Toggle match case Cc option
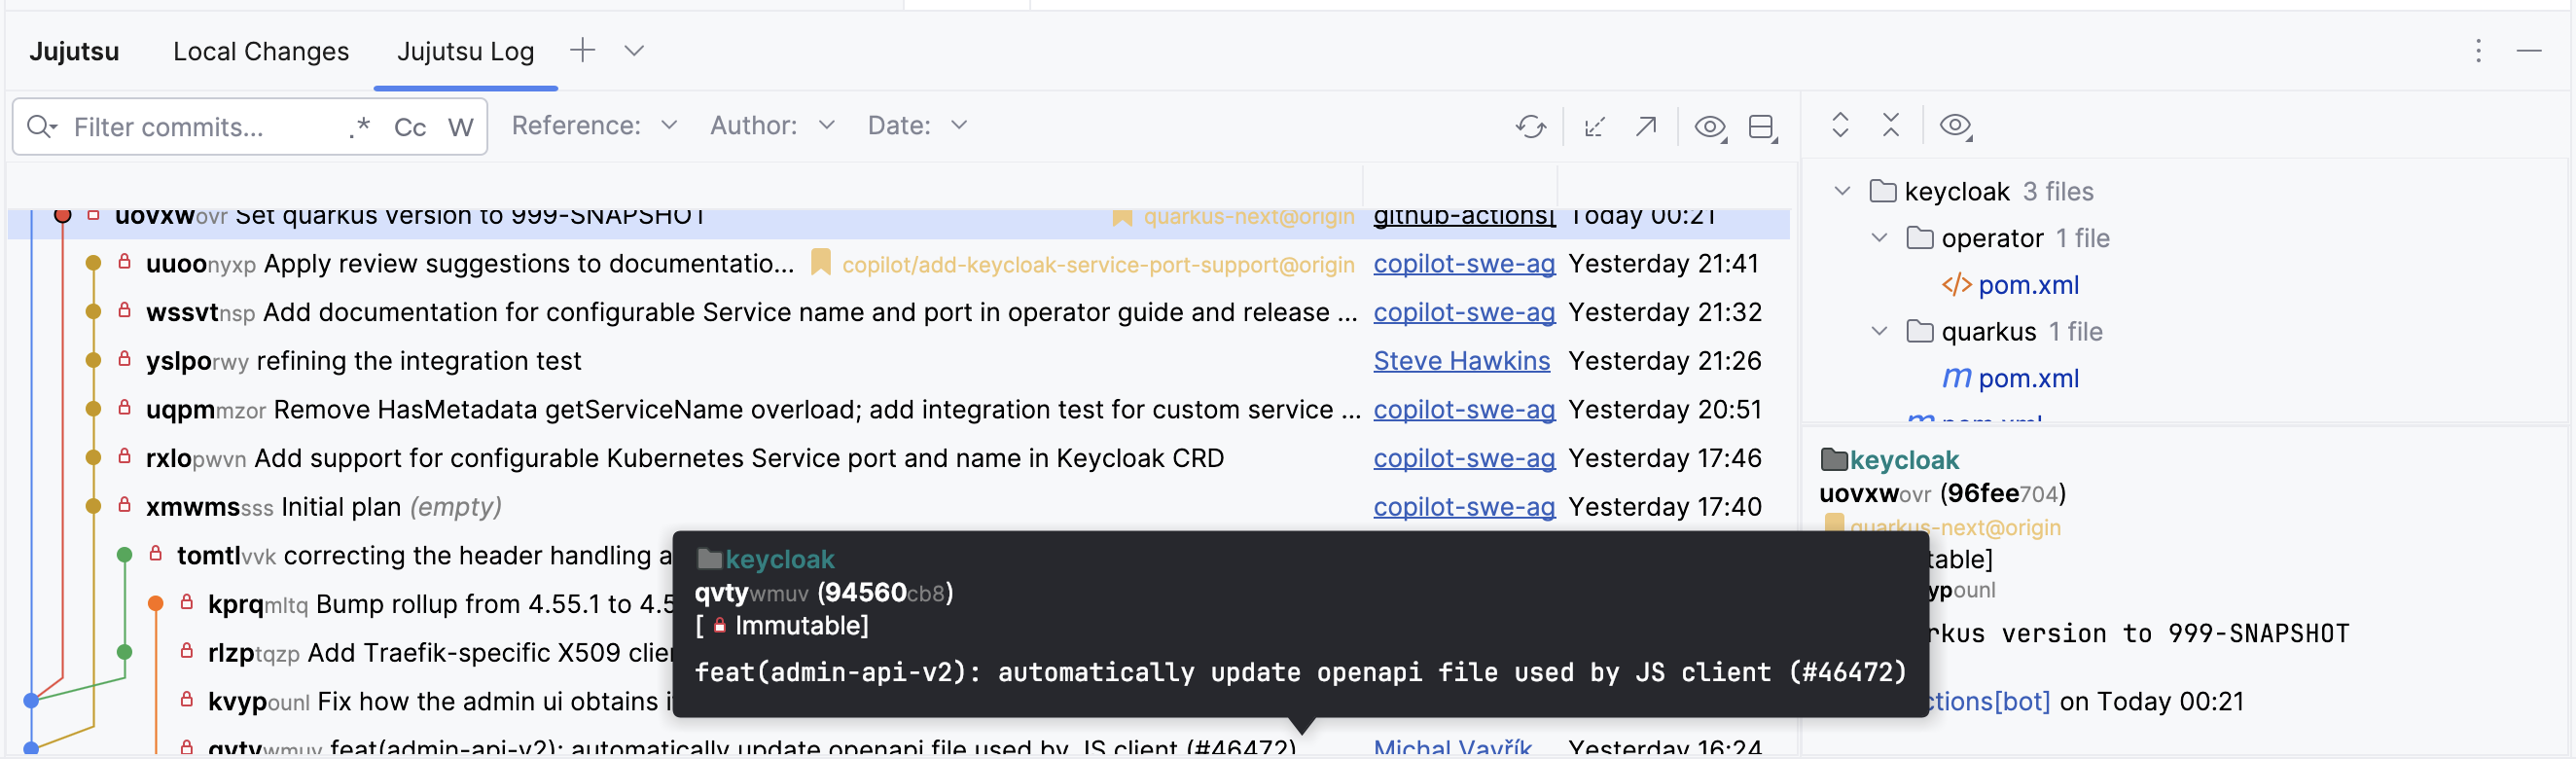The height and width of the screenshot is (759, 2576). click(x=410, y=127)
